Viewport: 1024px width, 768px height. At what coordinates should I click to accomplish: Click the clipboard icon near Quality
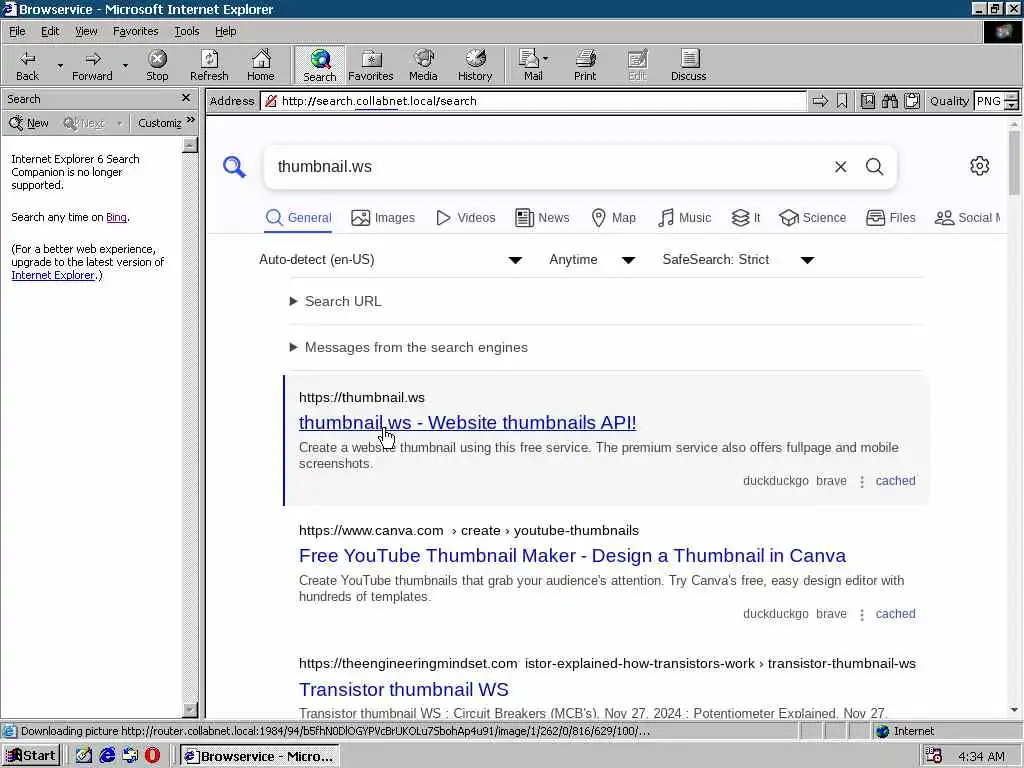click(x=912, y=101)
